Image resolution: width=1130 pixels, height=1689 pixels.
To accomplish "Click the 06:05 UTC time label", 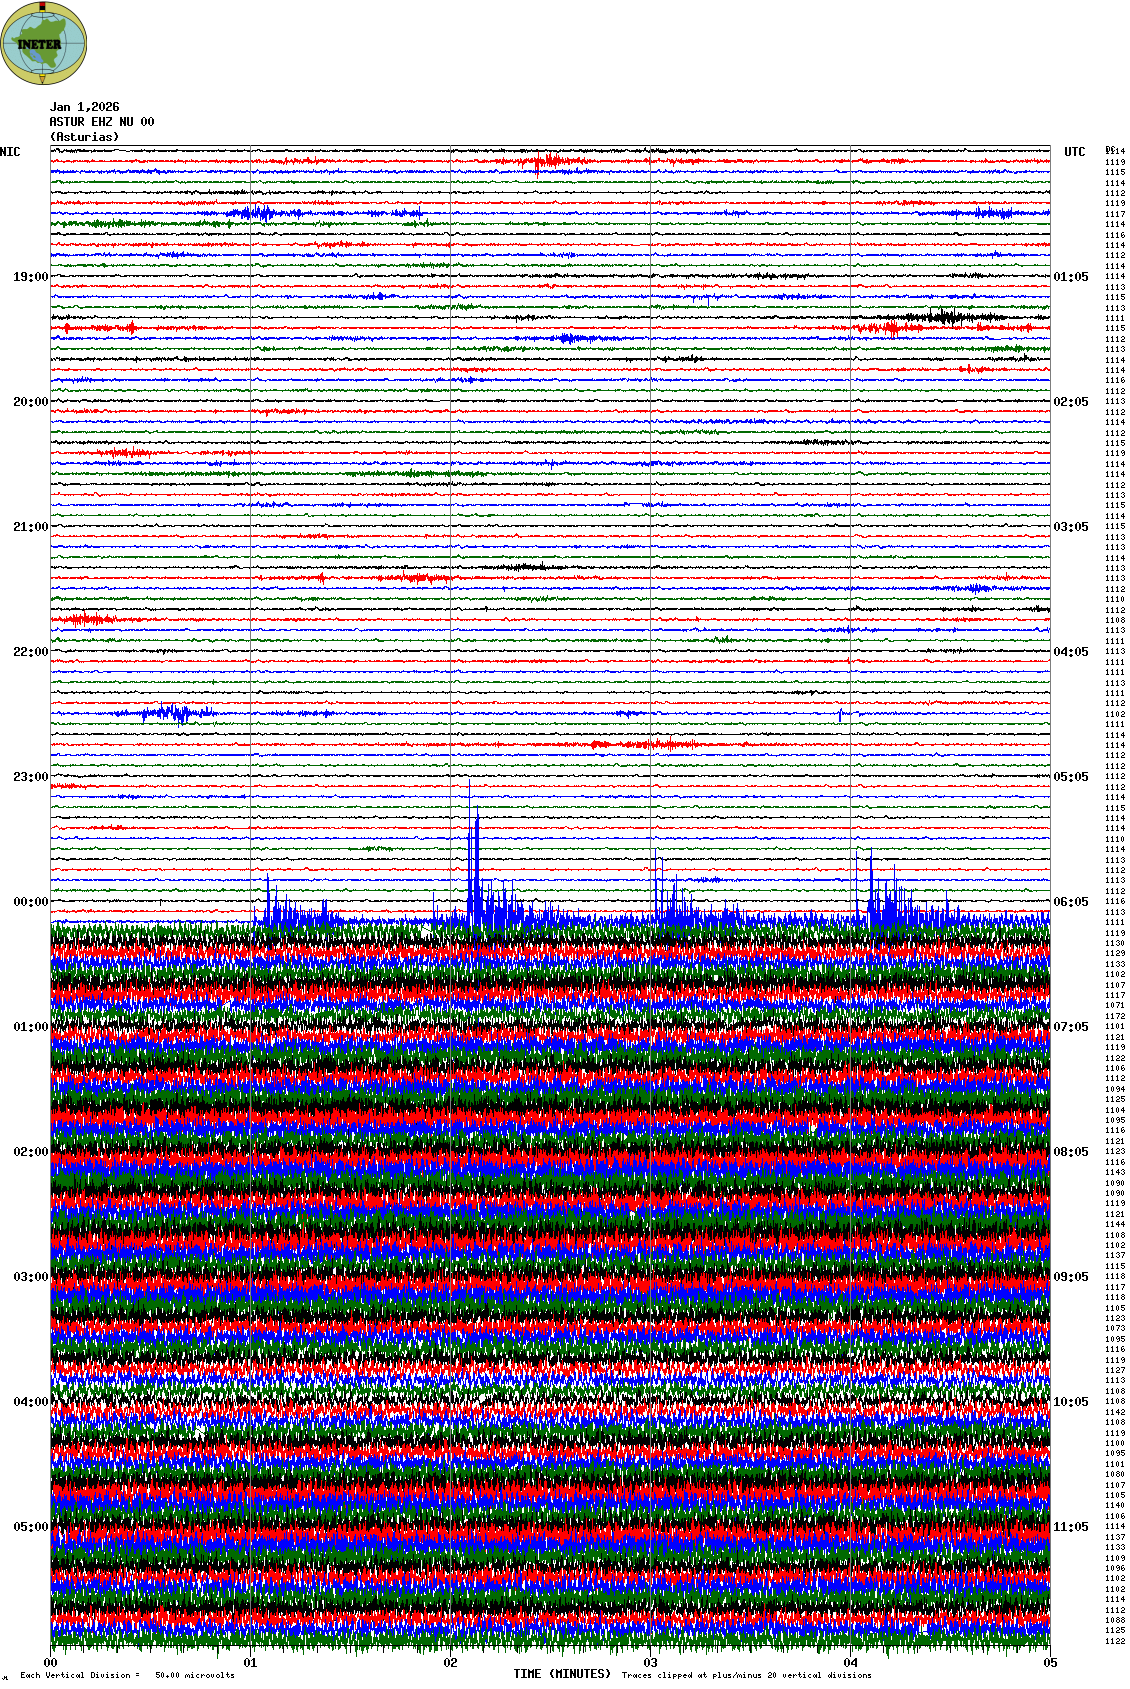I will (x=1070, y=902).
